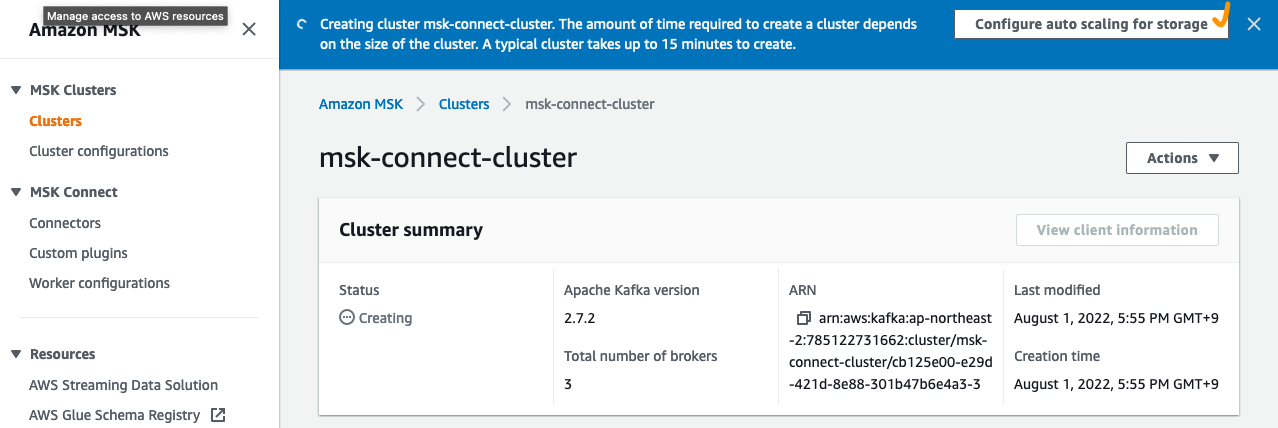Image resolution: width=1278 pixels, height=428 pixels.
Task: Open Cluster configurations page
Action: 99,151
